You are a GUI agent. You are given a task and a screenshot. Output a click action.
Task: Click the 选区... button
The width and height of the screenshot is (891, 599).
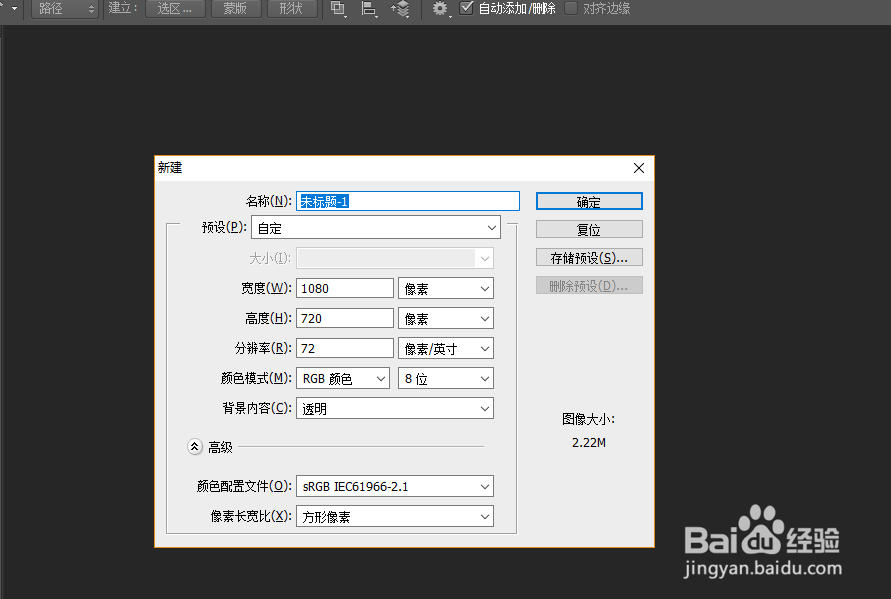point(175,9)
